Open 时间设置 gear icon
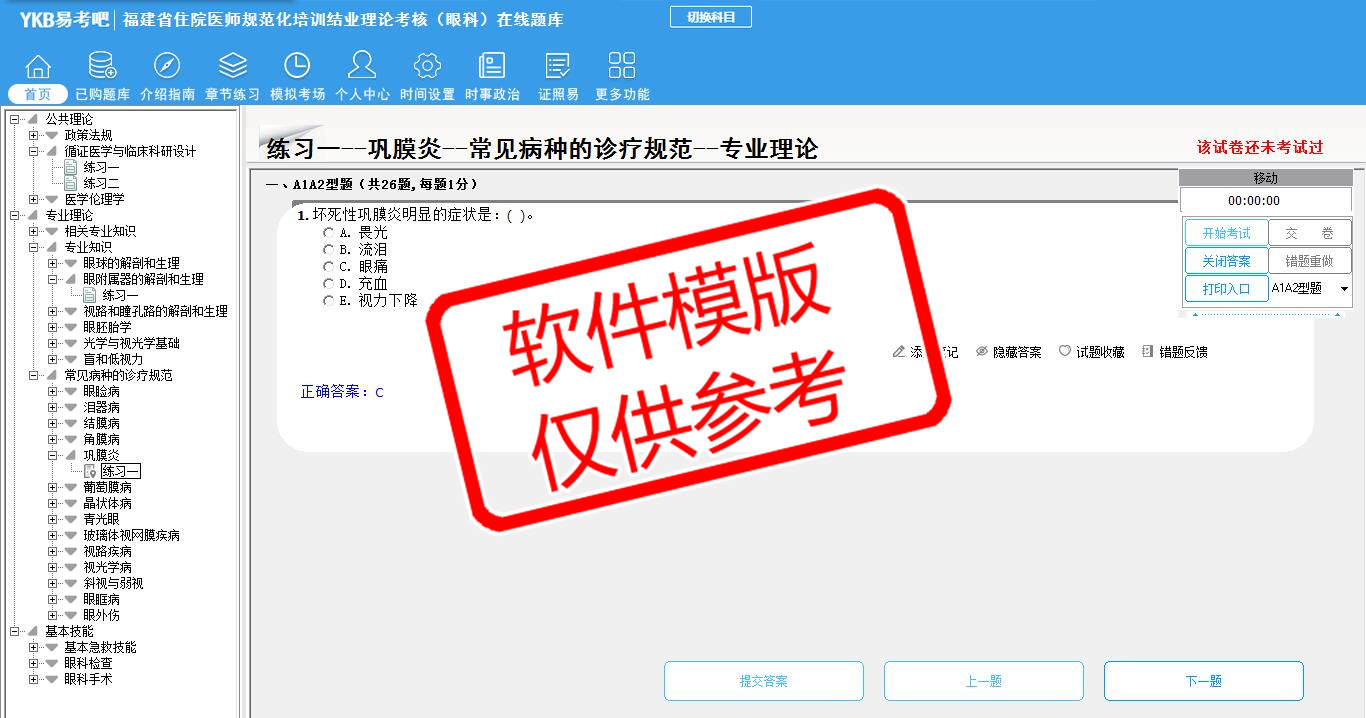The width and height of the screenshot is (1366, 718). 427,67
